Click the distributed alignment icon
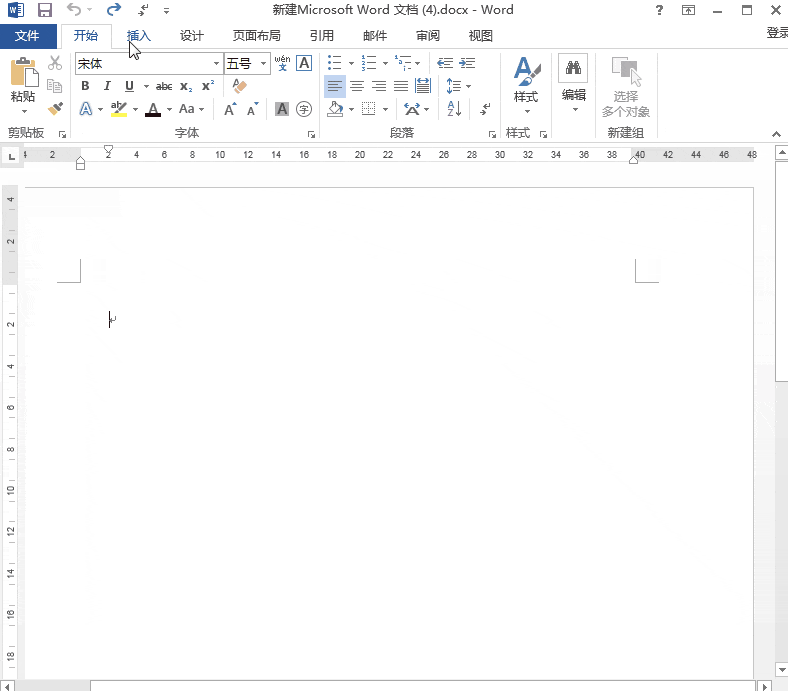The height and width of the screenshot is (691, 788). [x=423, y=86]
